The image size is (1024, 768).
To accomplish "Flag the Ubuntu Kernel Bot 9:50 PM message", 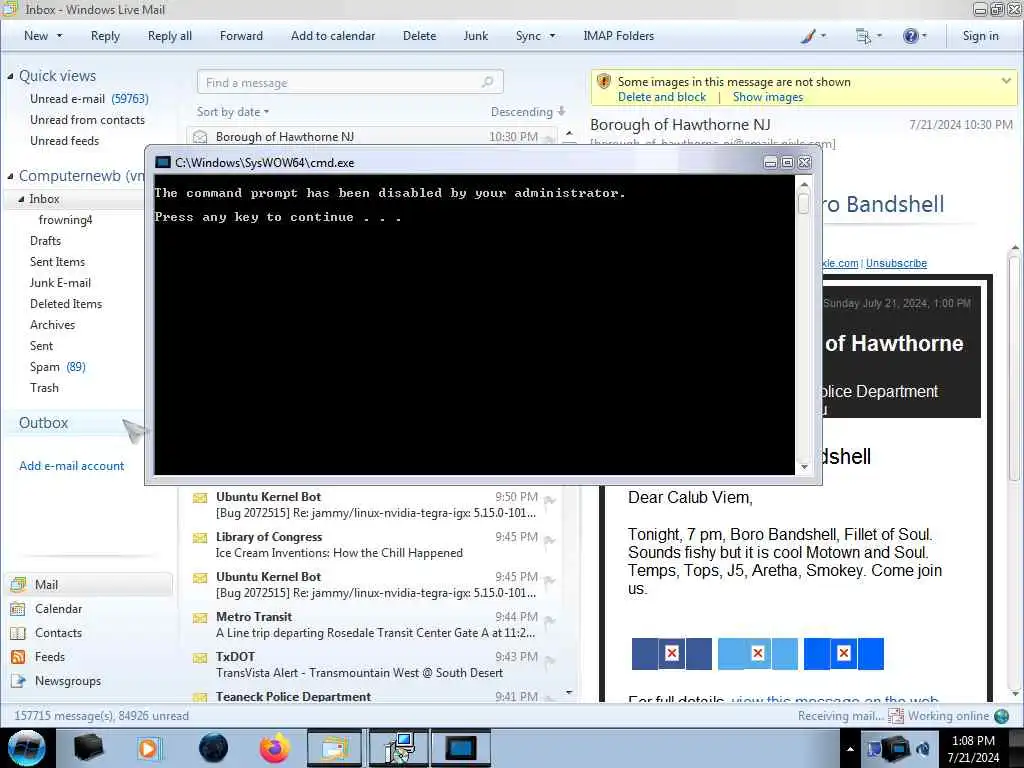I will (549, 500).
